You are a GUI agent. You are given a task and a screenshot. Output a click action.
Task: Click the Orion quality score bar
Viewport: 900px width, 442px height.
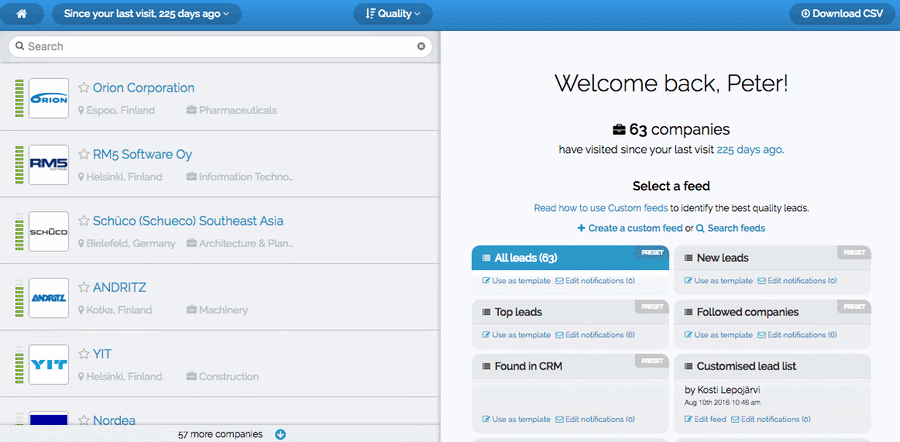tap(19, 99)
